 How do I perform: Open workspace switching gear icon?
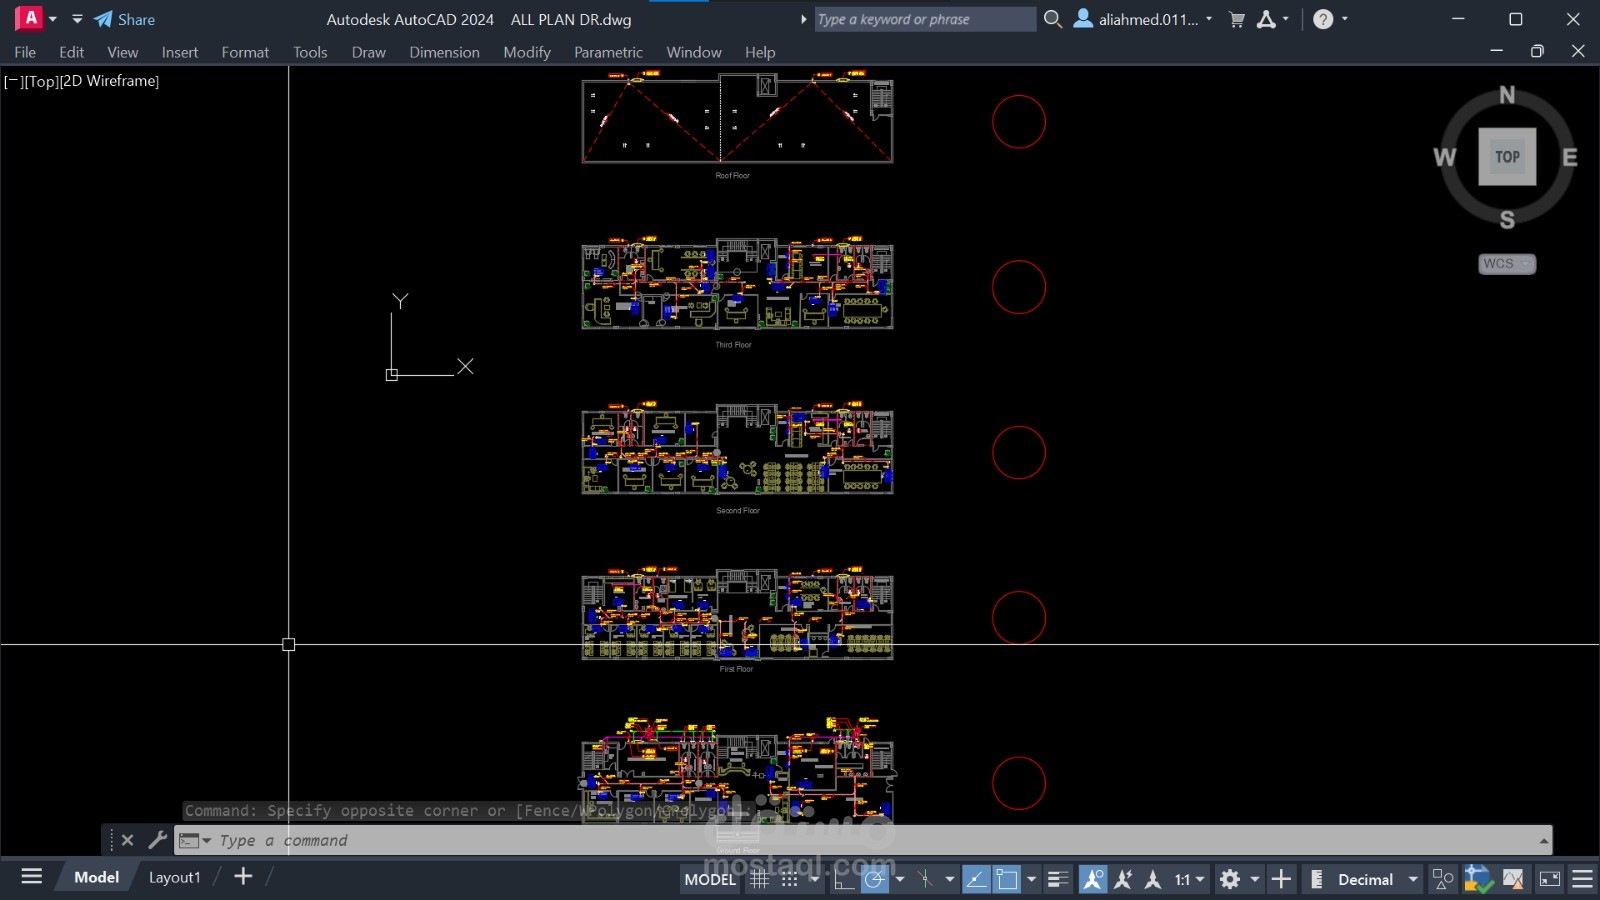pos(1230,879)
